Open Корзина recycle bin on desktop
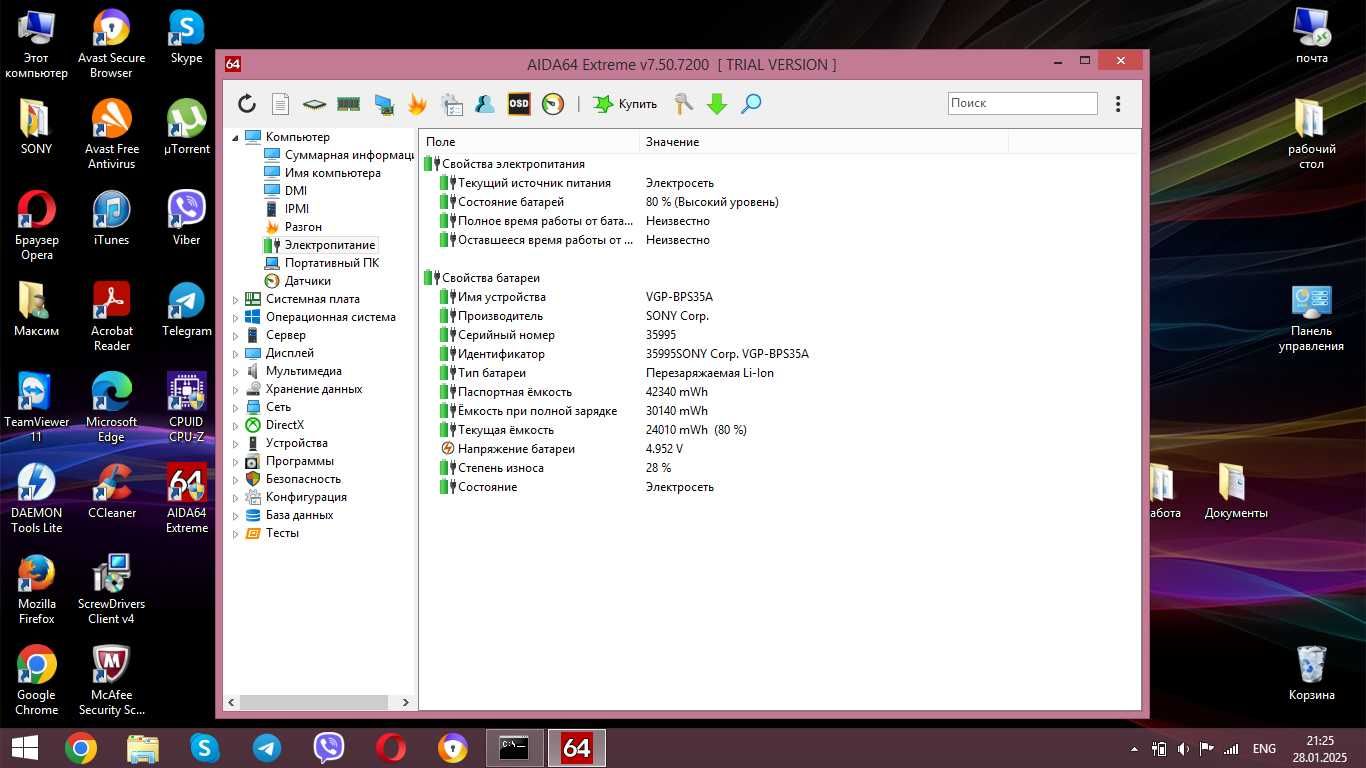This screenshot has width=1366, height=768. click(1311, 673)
